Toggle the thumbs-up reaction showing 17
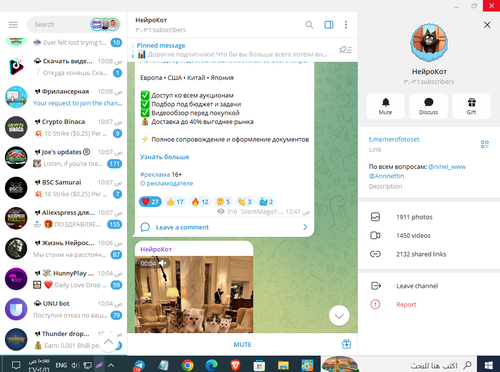This screenshot has width=500, height=372. click(x=175, y=202)
